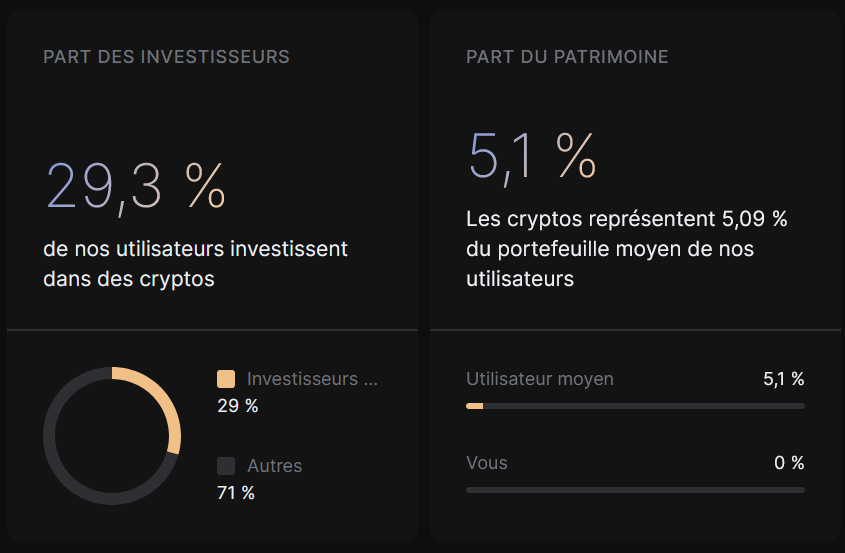This screenshot has height=553, width=845.
Task: Click the 71 % legend value
Action: [236, 493]
